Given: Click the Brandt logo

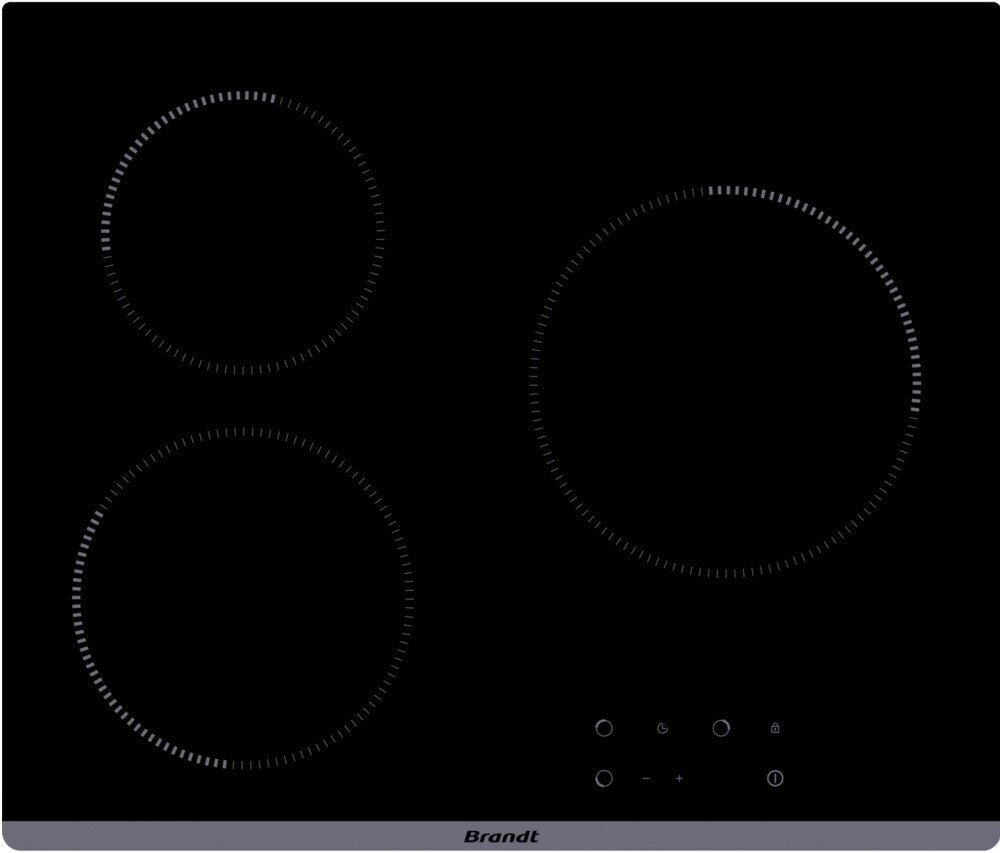Looking at the screenshot, I should [501, 836].
